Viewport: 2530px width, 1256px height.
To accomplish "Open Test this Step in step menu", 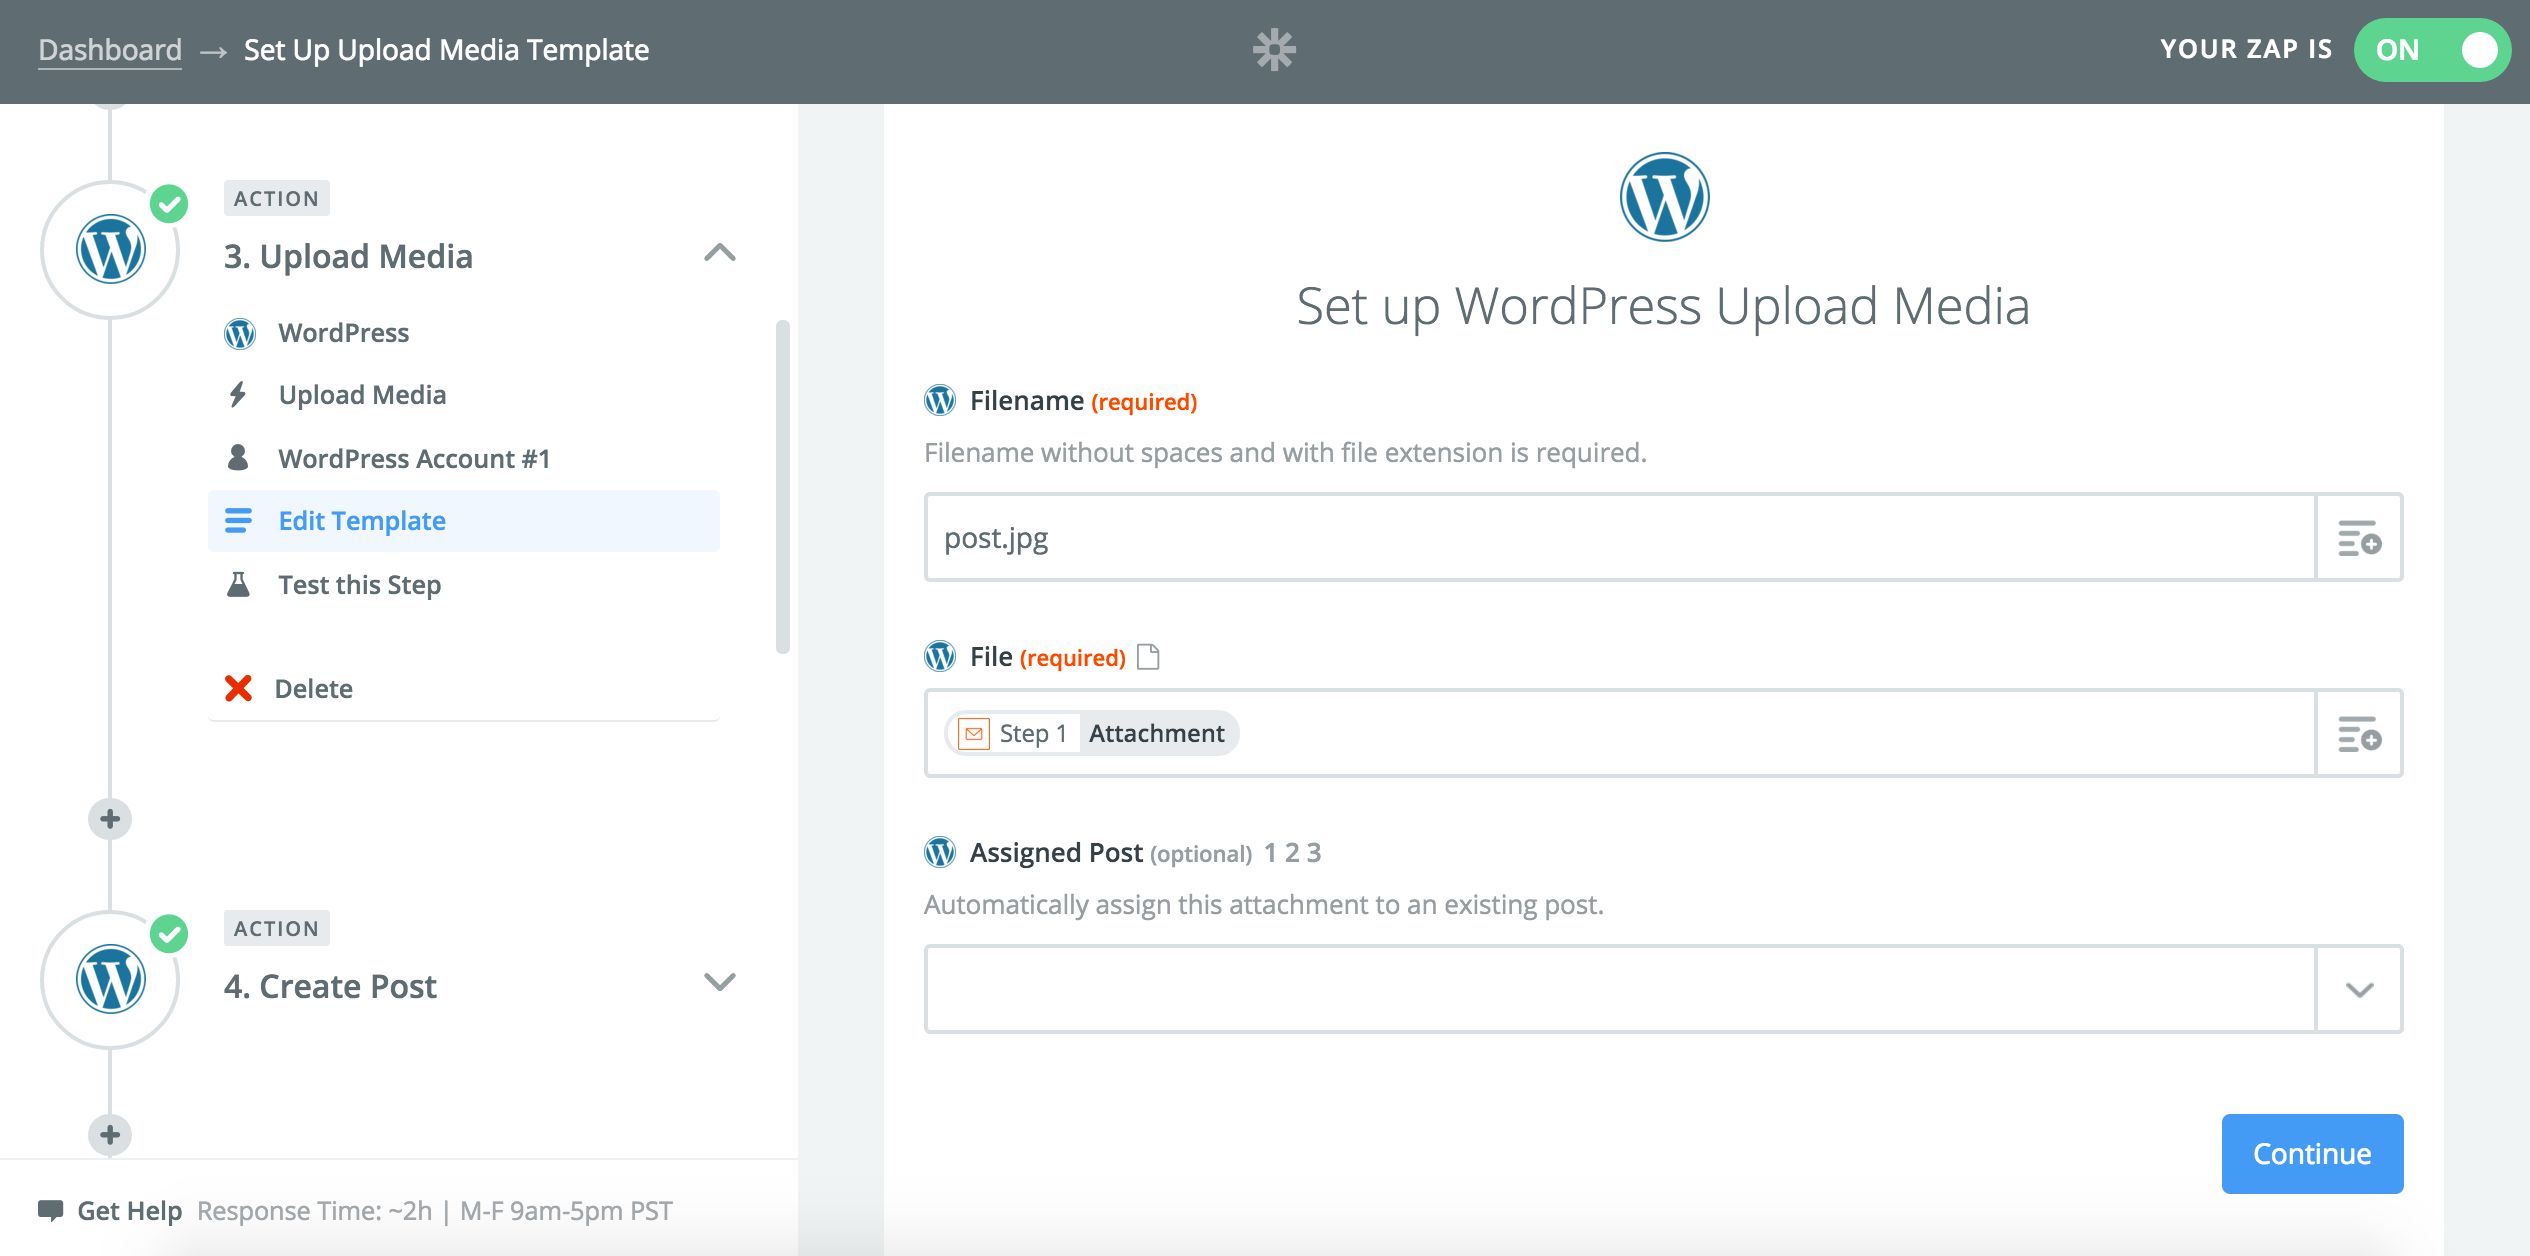I will click(464, 585).
